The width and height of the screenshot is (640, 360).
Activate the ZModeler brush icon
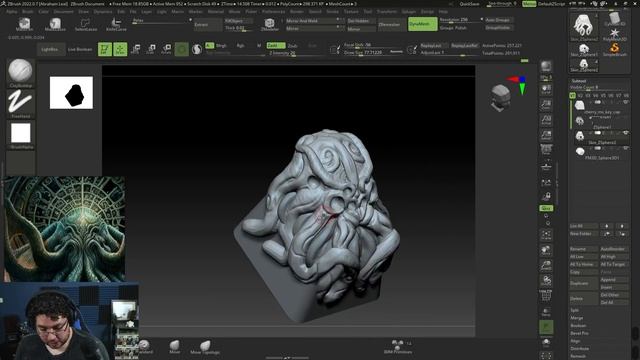(269, 24)
